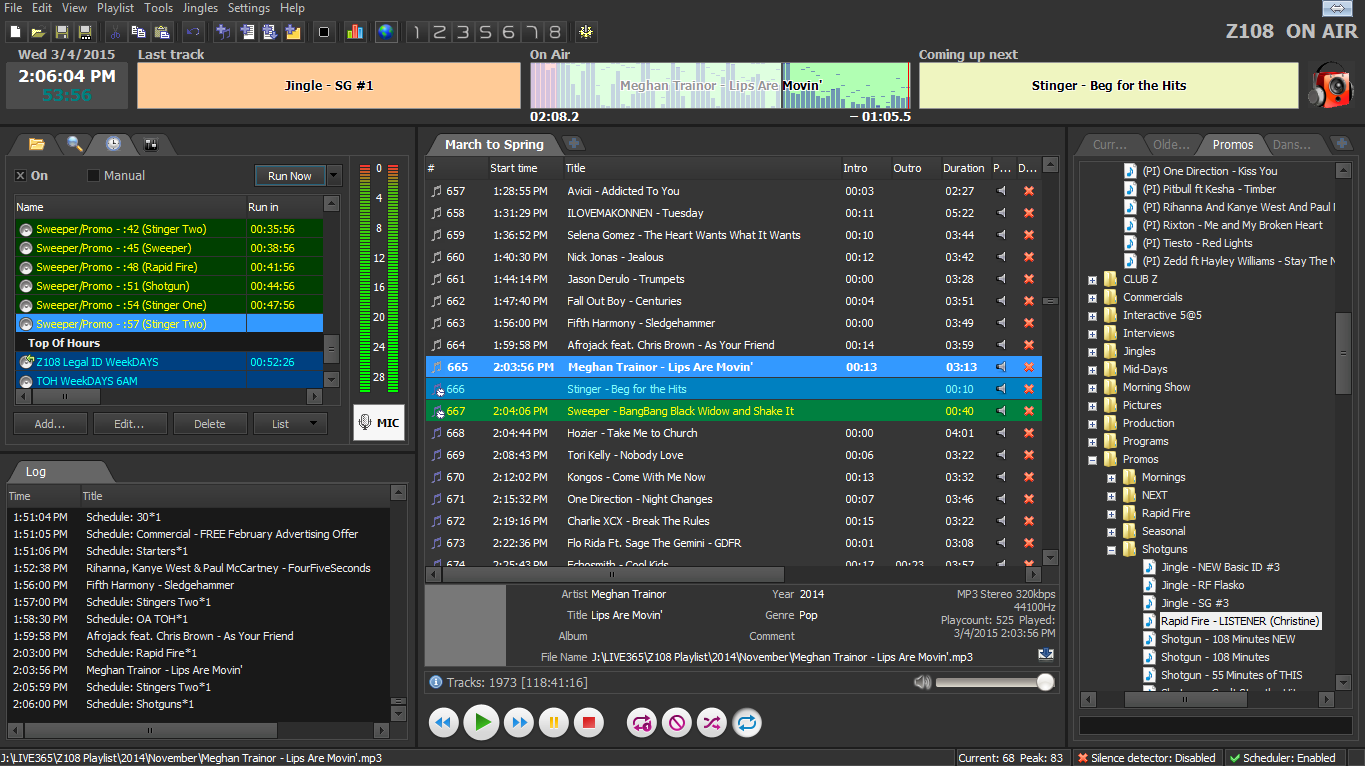
Task: Expand the Jingles folder in tree
Action: (x=1093, y=352)
